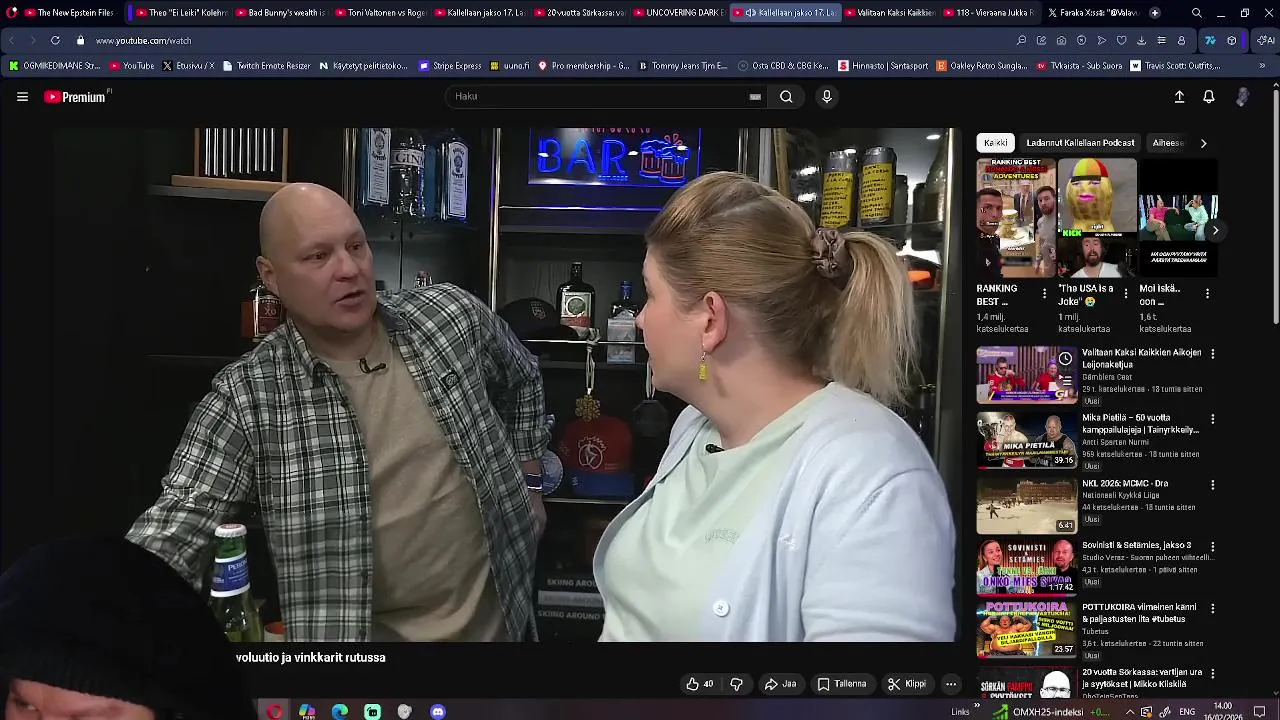
Task: Open YouTube notifications bell
Action: pos(1209,97)
